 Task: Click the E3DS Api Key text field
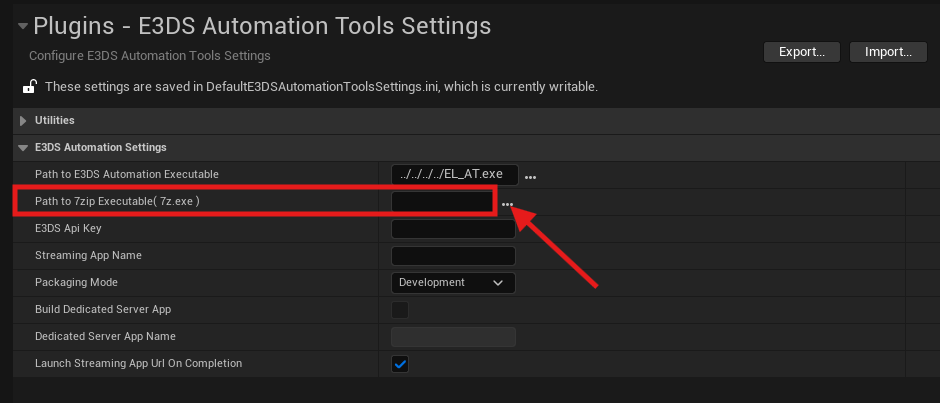[453, 229]
